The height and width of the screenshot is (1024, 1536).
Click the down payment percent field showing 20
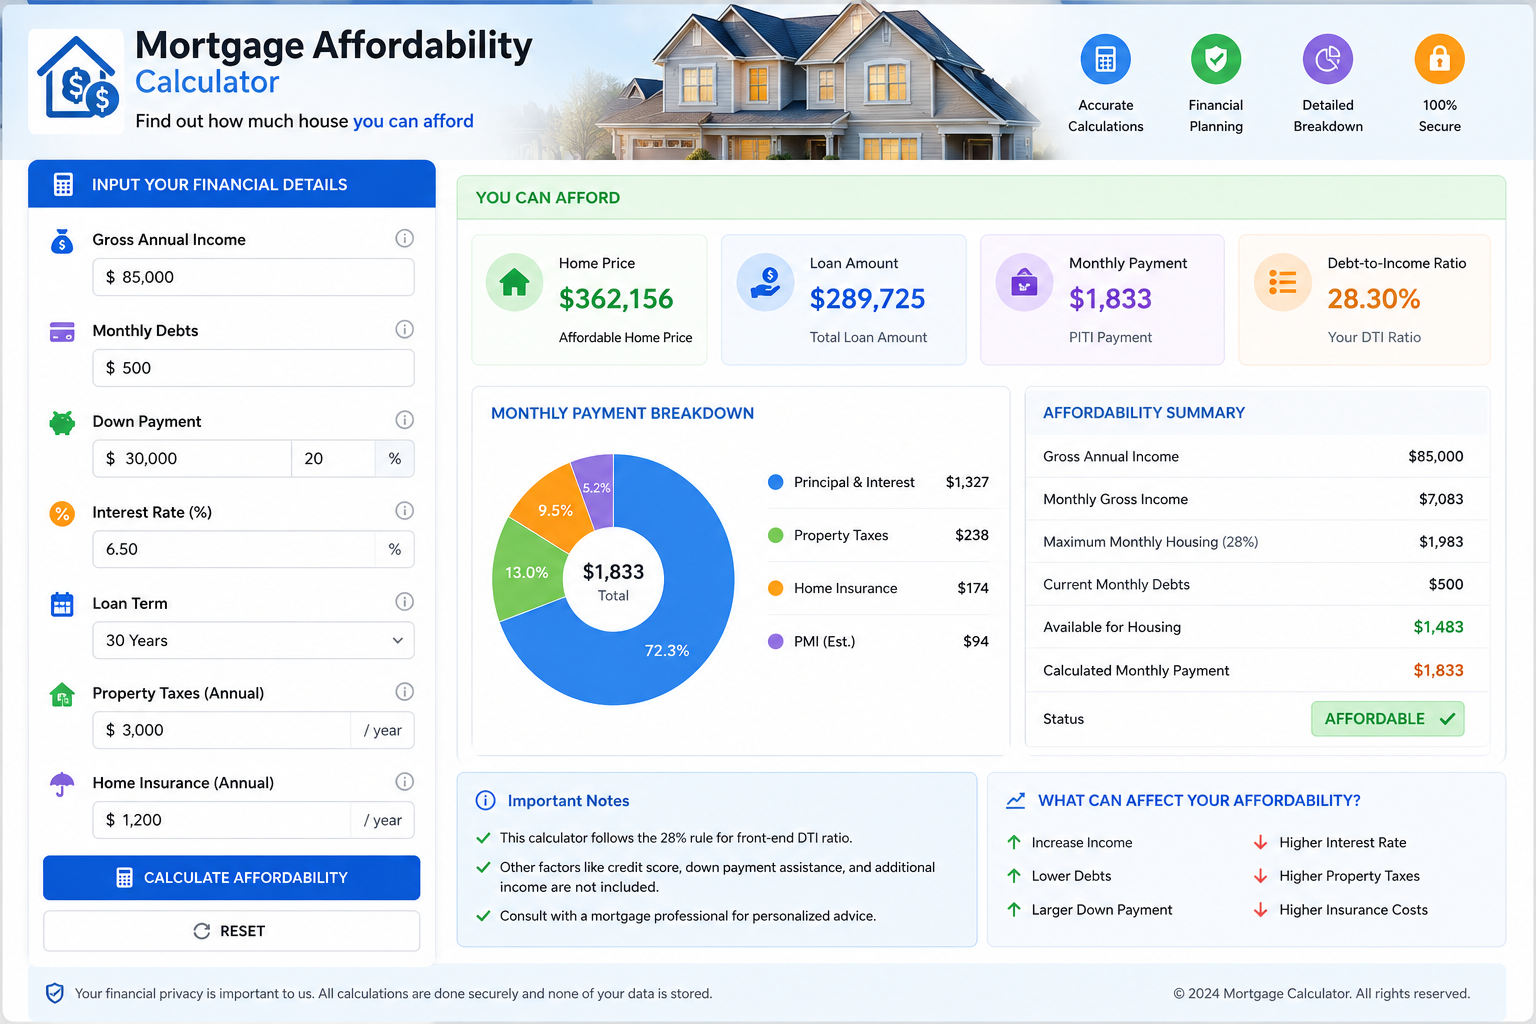click(333, 458)
